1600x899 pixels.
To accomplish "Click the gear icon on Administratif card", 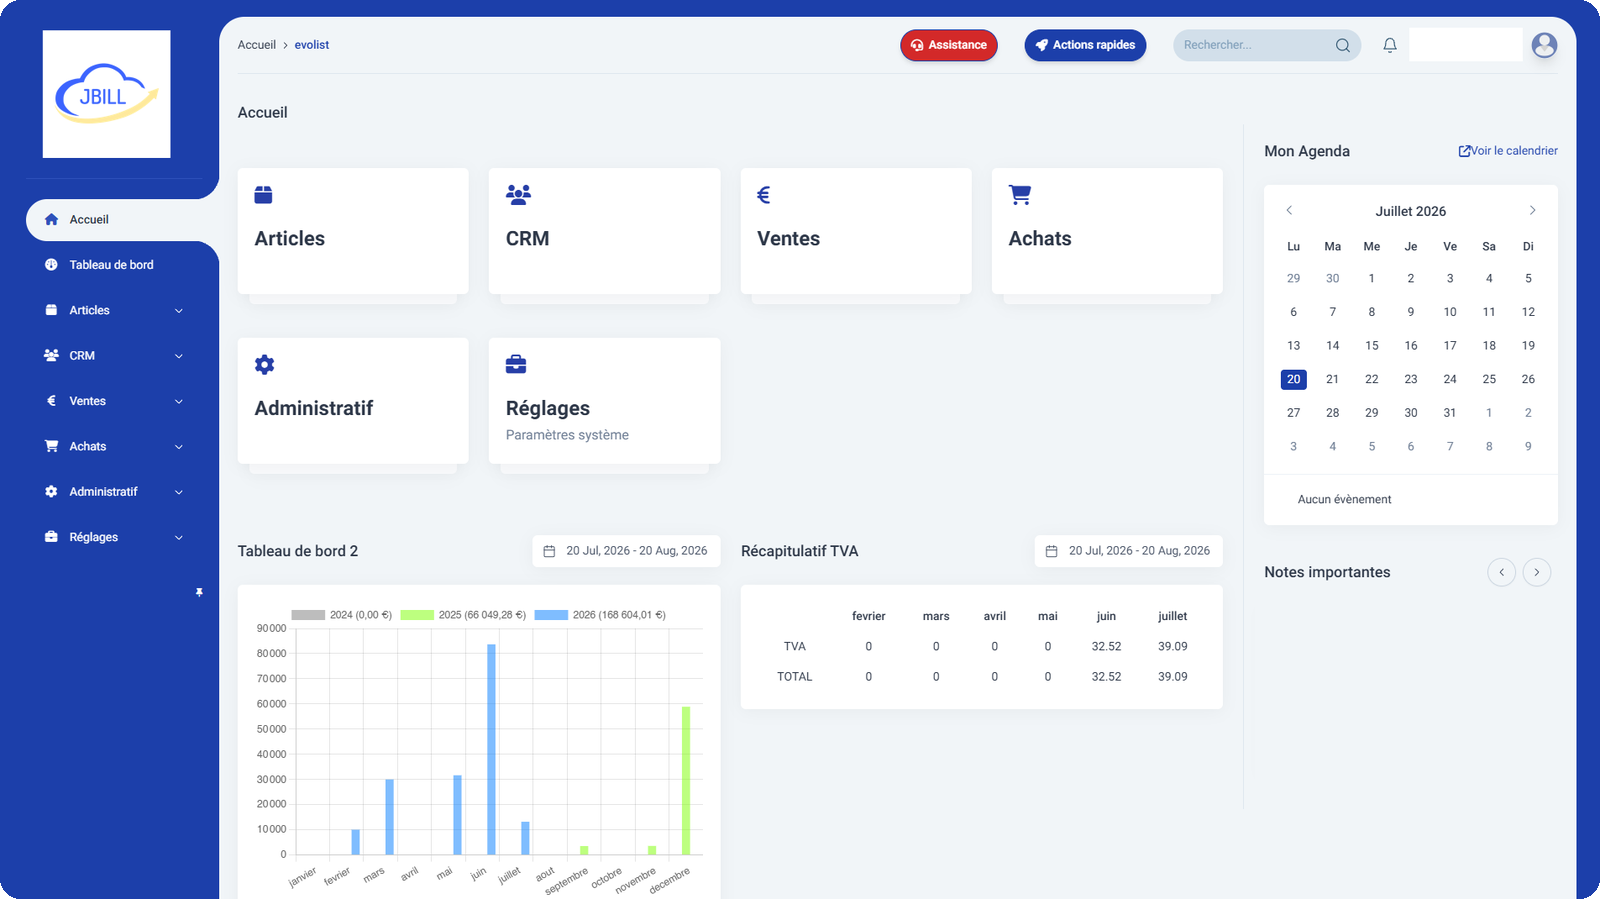I will click(x=264, y=365).
